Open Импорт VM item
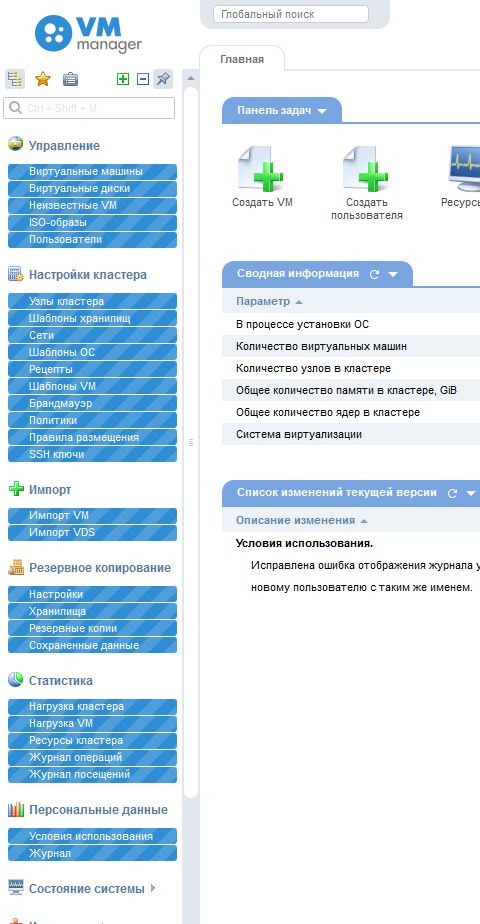Image resolution: width=480 pixels, height=924 pixels. pos(92,516)
